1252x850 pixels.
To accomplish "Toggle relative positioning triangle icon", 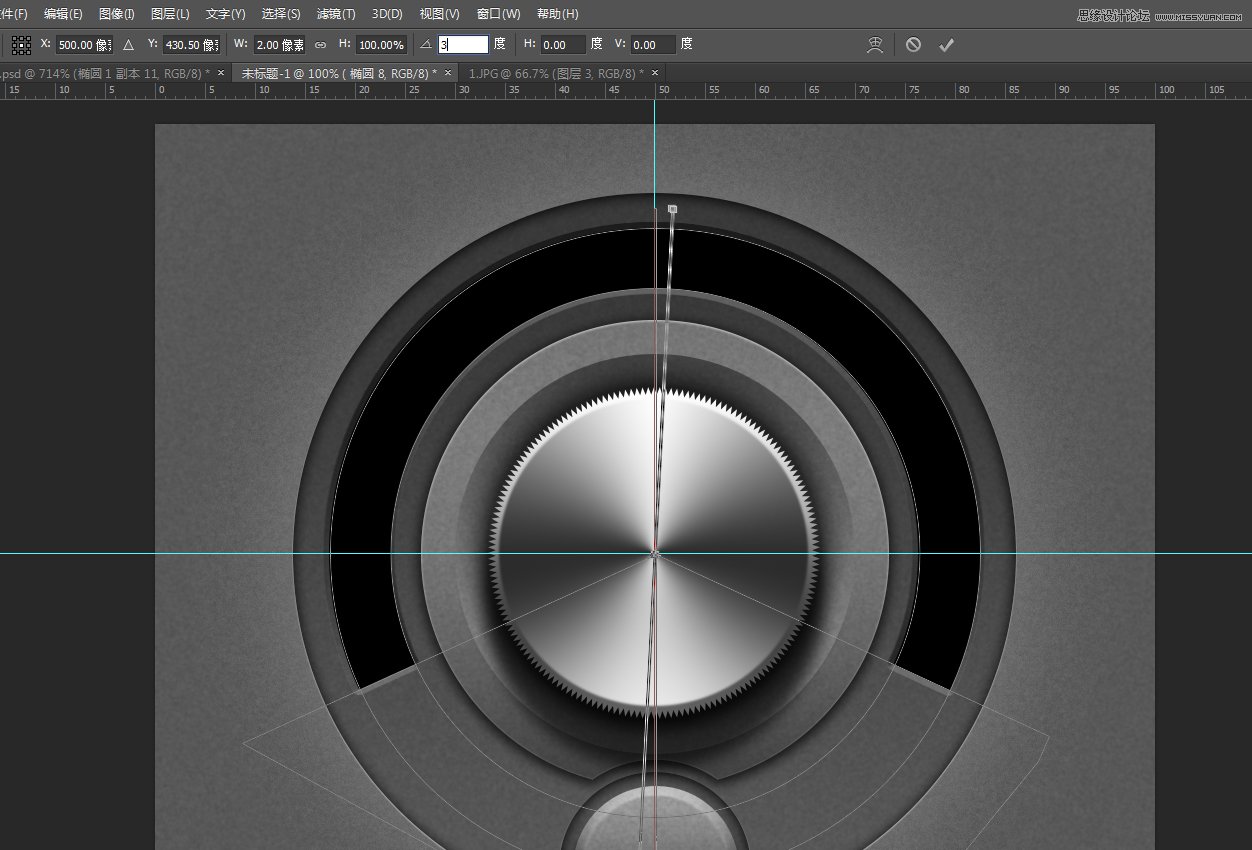I will 128,45.
